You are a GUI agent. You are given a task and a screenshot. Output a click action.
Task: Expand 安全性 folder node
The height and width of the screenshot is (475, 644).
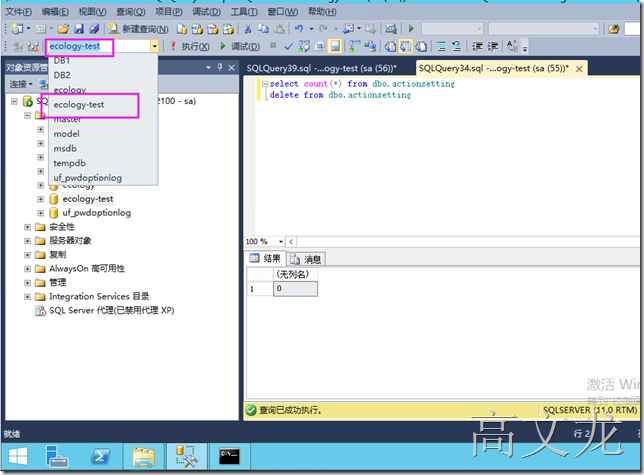[x=27, y=227]
